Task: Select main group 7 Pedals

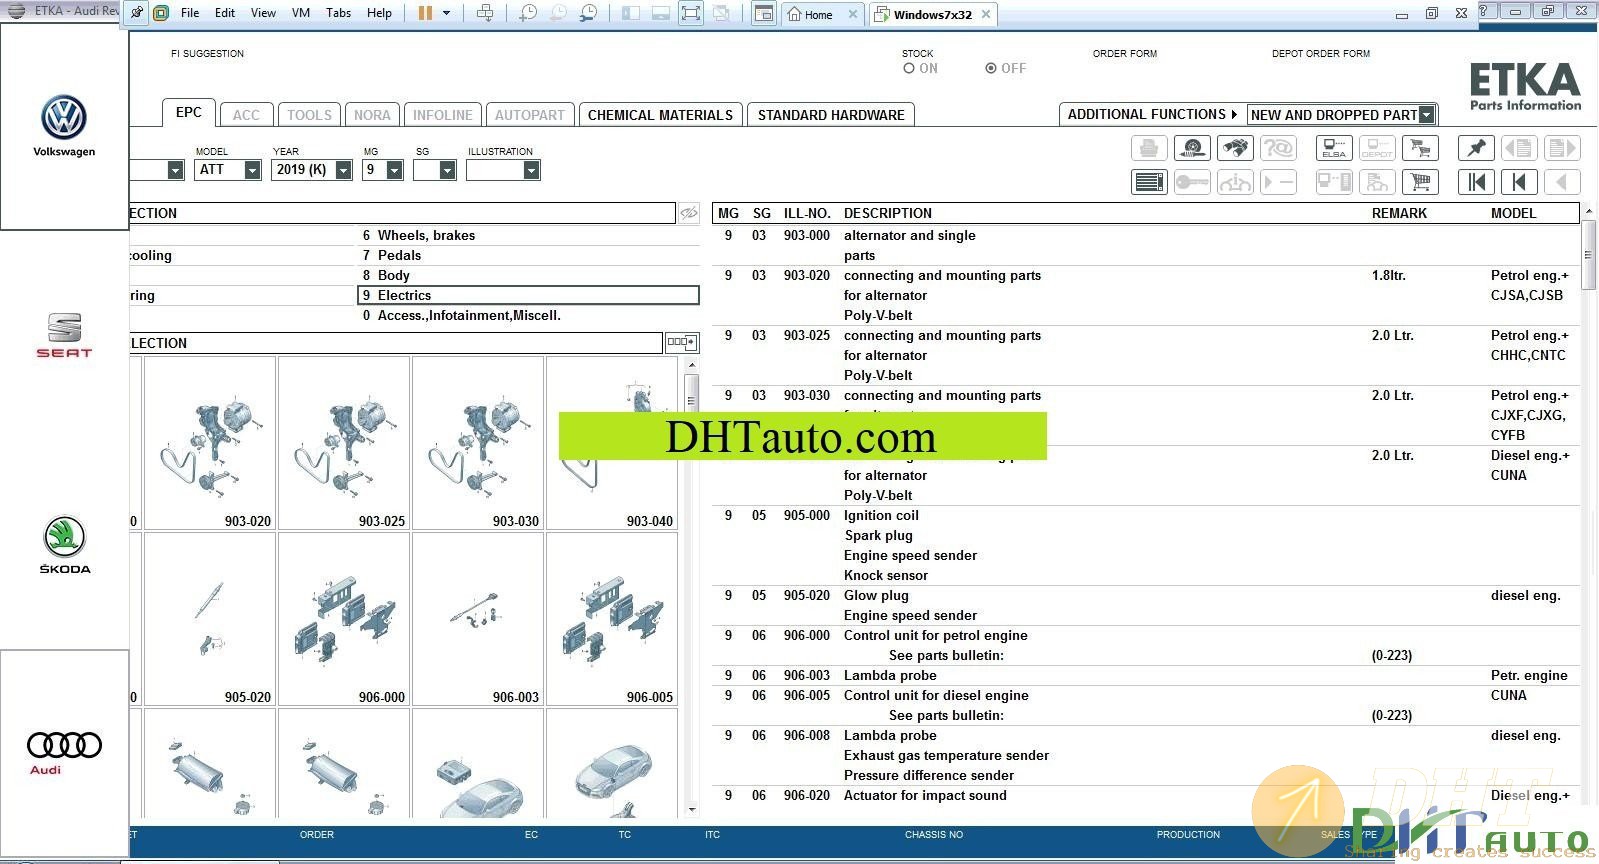Action: (528, 255)
